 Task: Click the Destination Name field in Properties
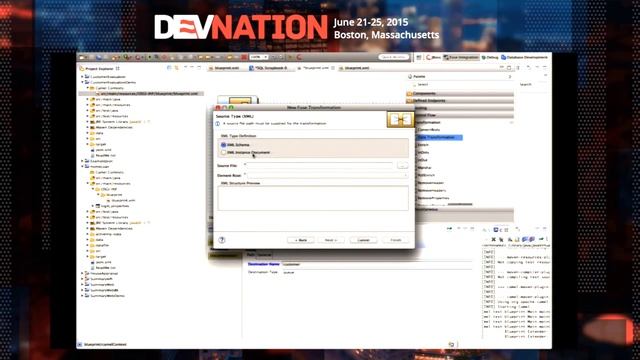pyautogui.click(x=378, y=264)
